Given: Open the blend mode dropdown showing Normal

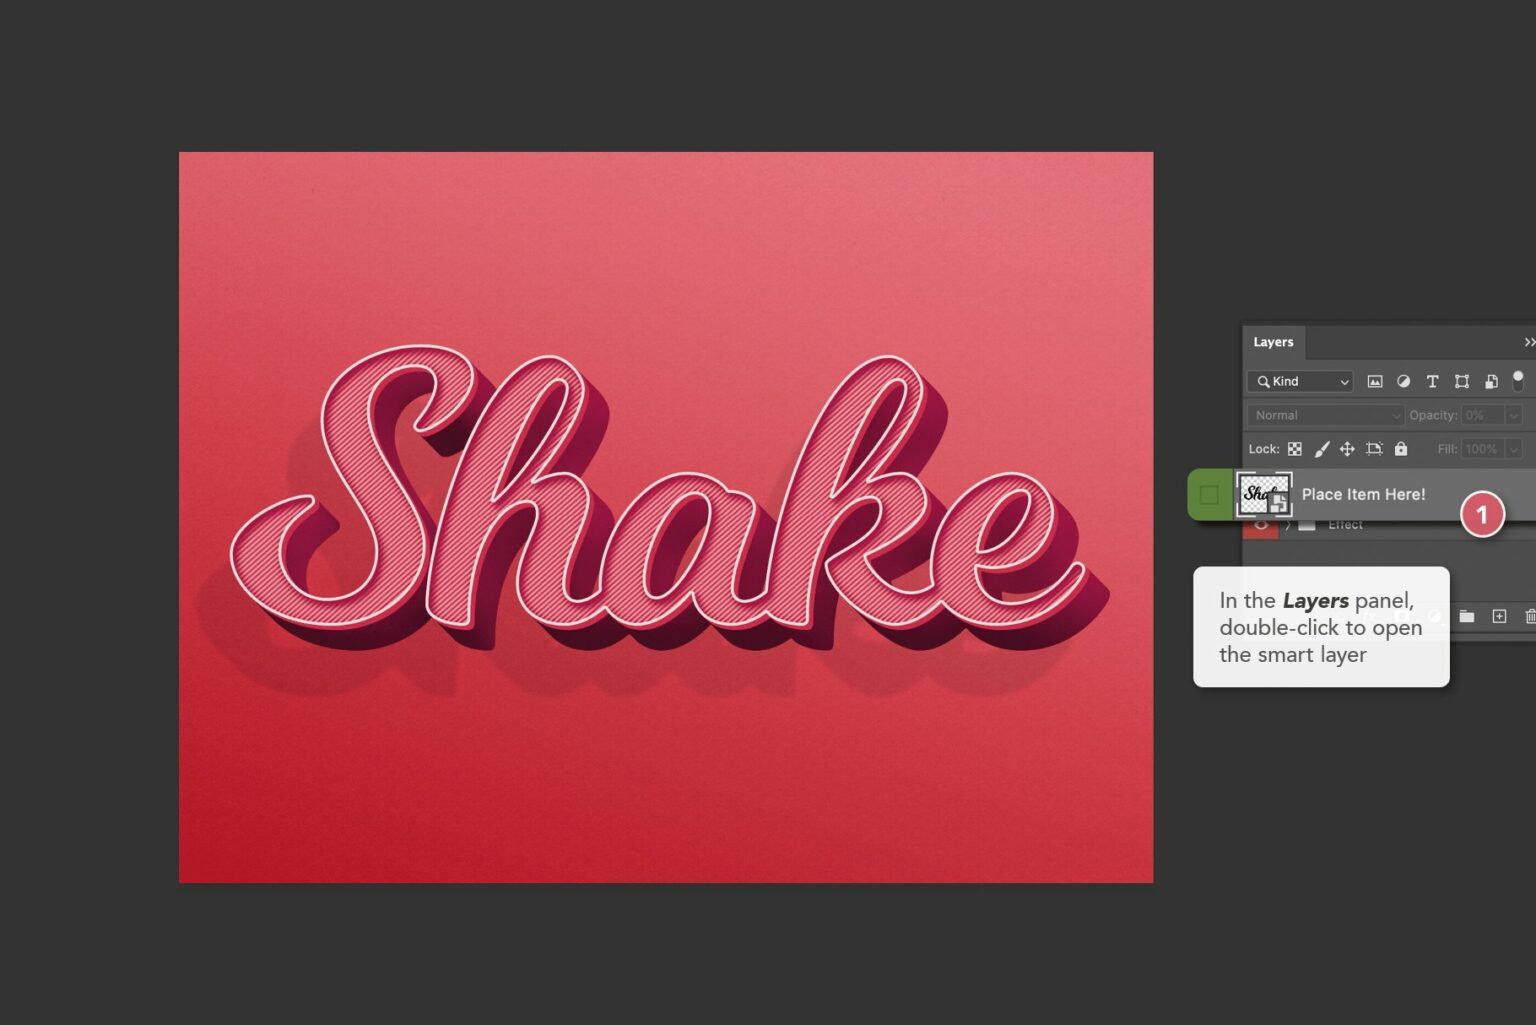Looking at the screenshot, I should [x=1325, y=415].
